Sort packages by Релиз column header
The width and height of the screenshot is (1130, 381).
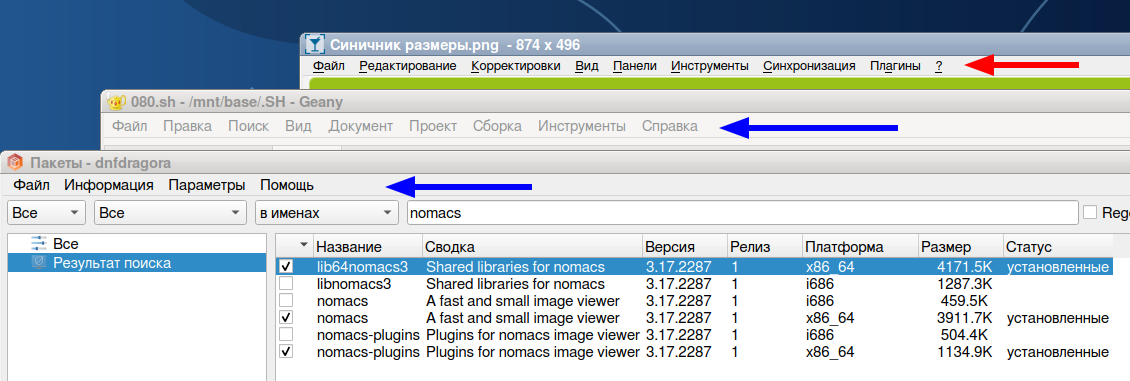[765, 247]
